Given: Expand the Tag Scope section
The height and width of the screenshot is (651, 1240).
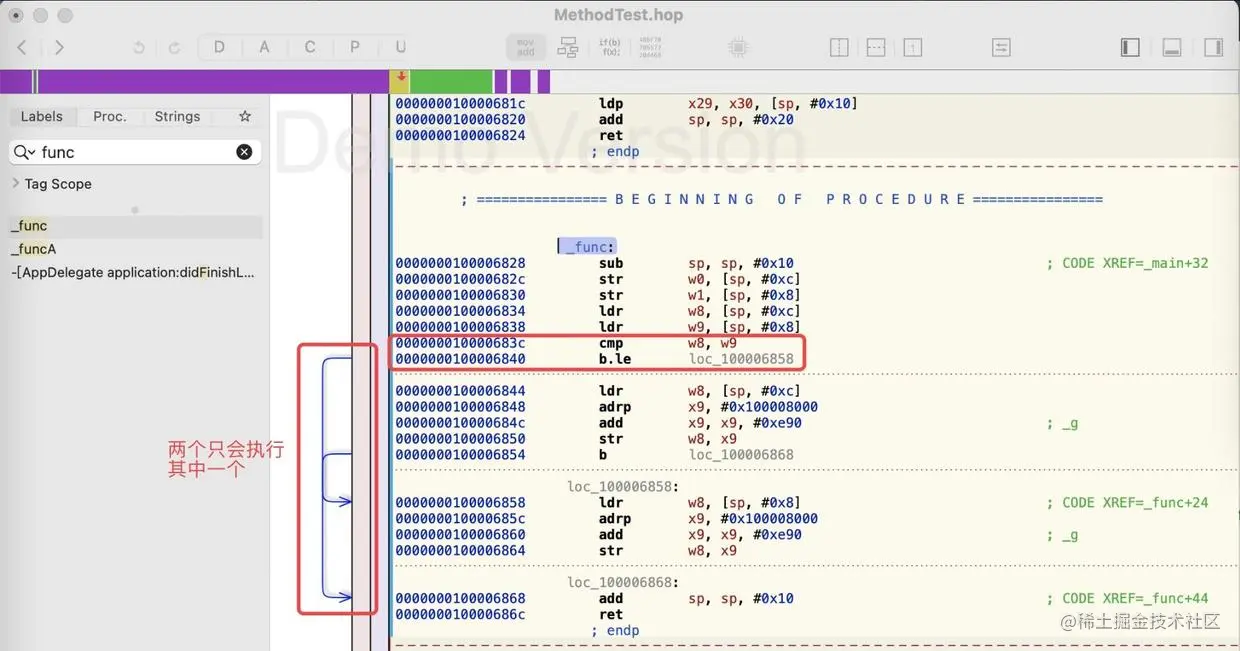Looking at the screenshot, I should tap(15, 184).
